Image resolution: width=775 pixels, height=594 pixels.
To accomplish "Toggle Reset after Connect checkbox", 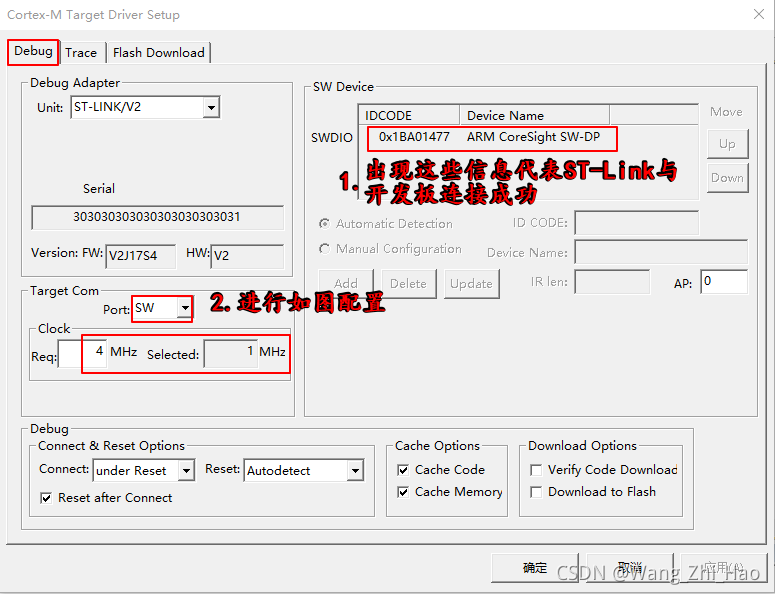I will pos(46,498).
